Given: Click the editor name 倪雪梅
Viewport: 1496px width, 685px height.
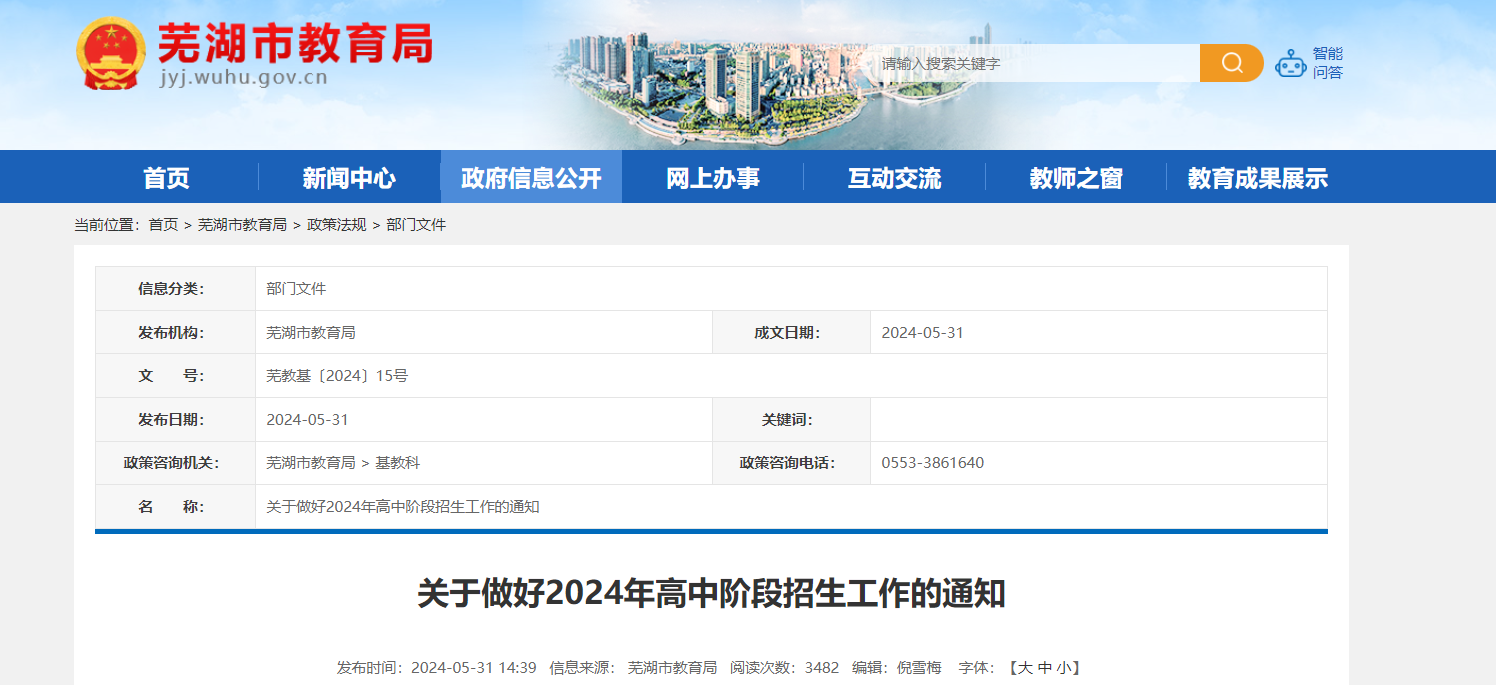Looking at the screenshot, I should point(919,668).
